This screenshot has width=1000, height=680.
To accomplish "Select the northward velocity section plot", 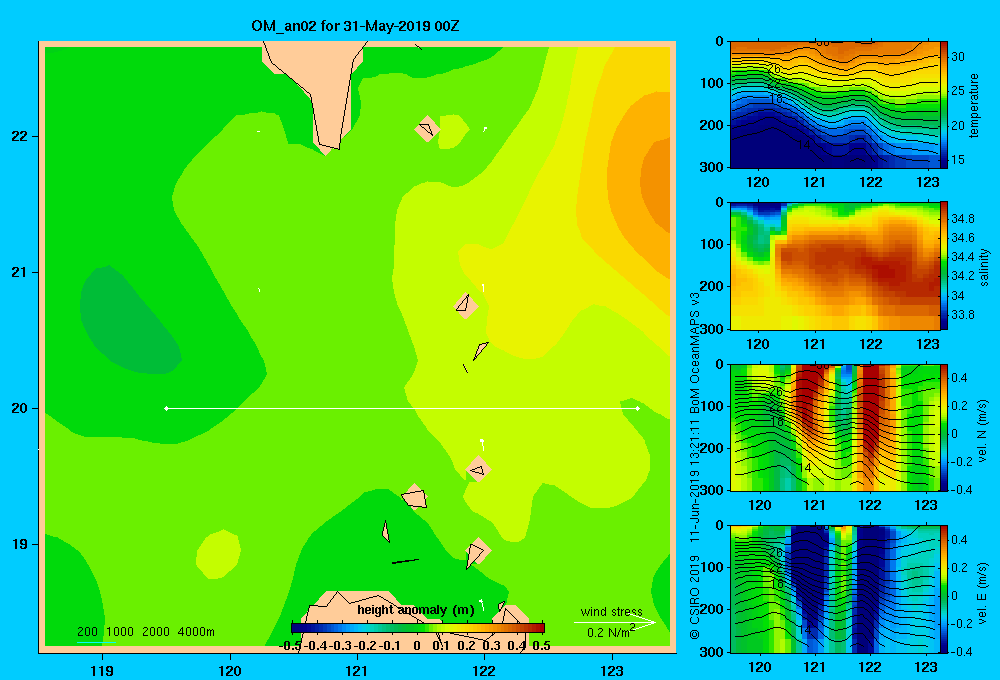I will (835, 427).
